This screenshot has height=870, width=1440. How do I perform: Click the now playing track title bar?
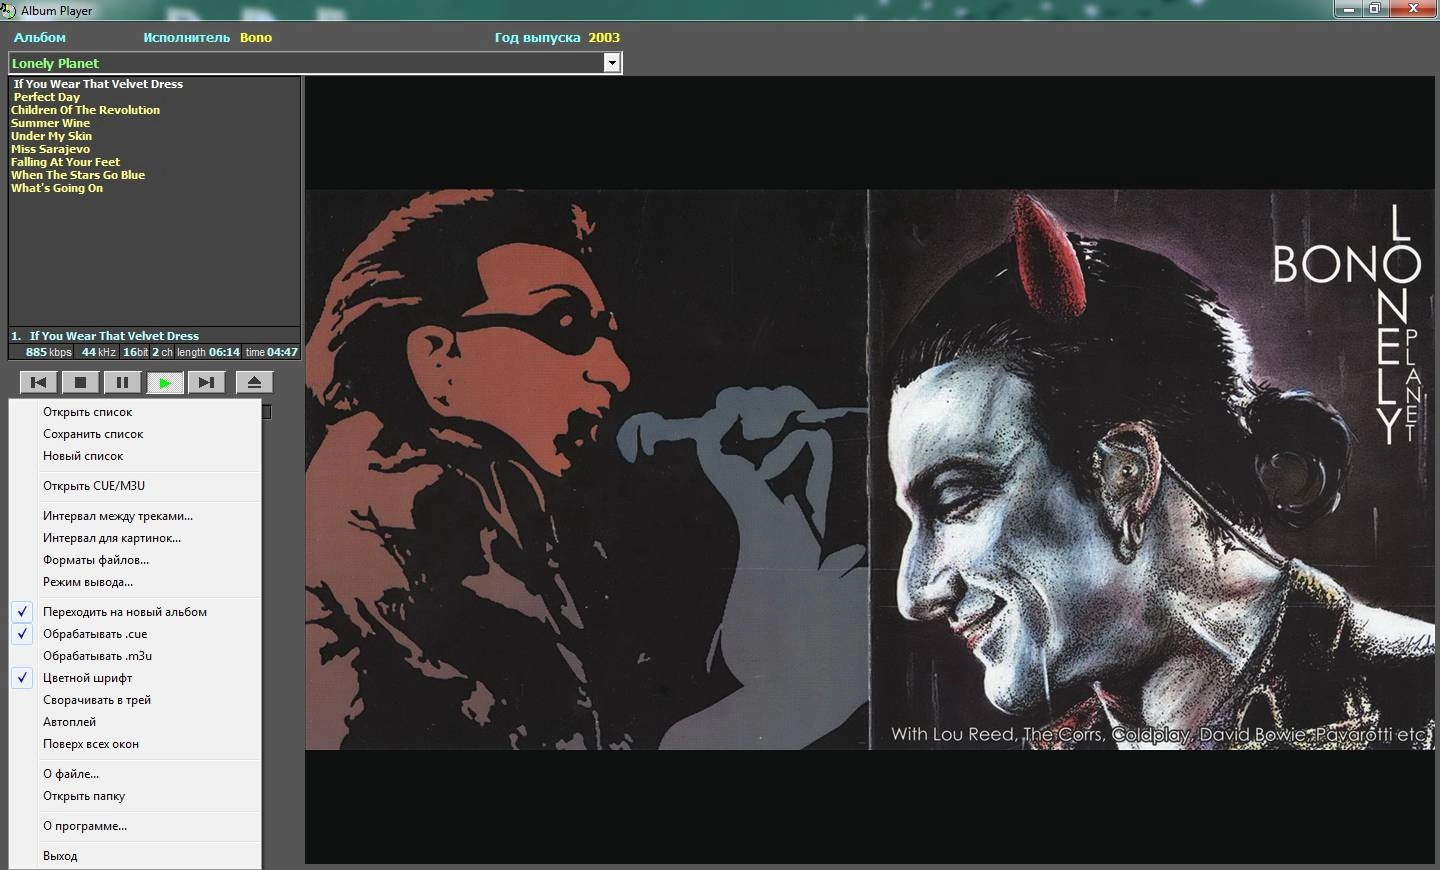point(154,336)
